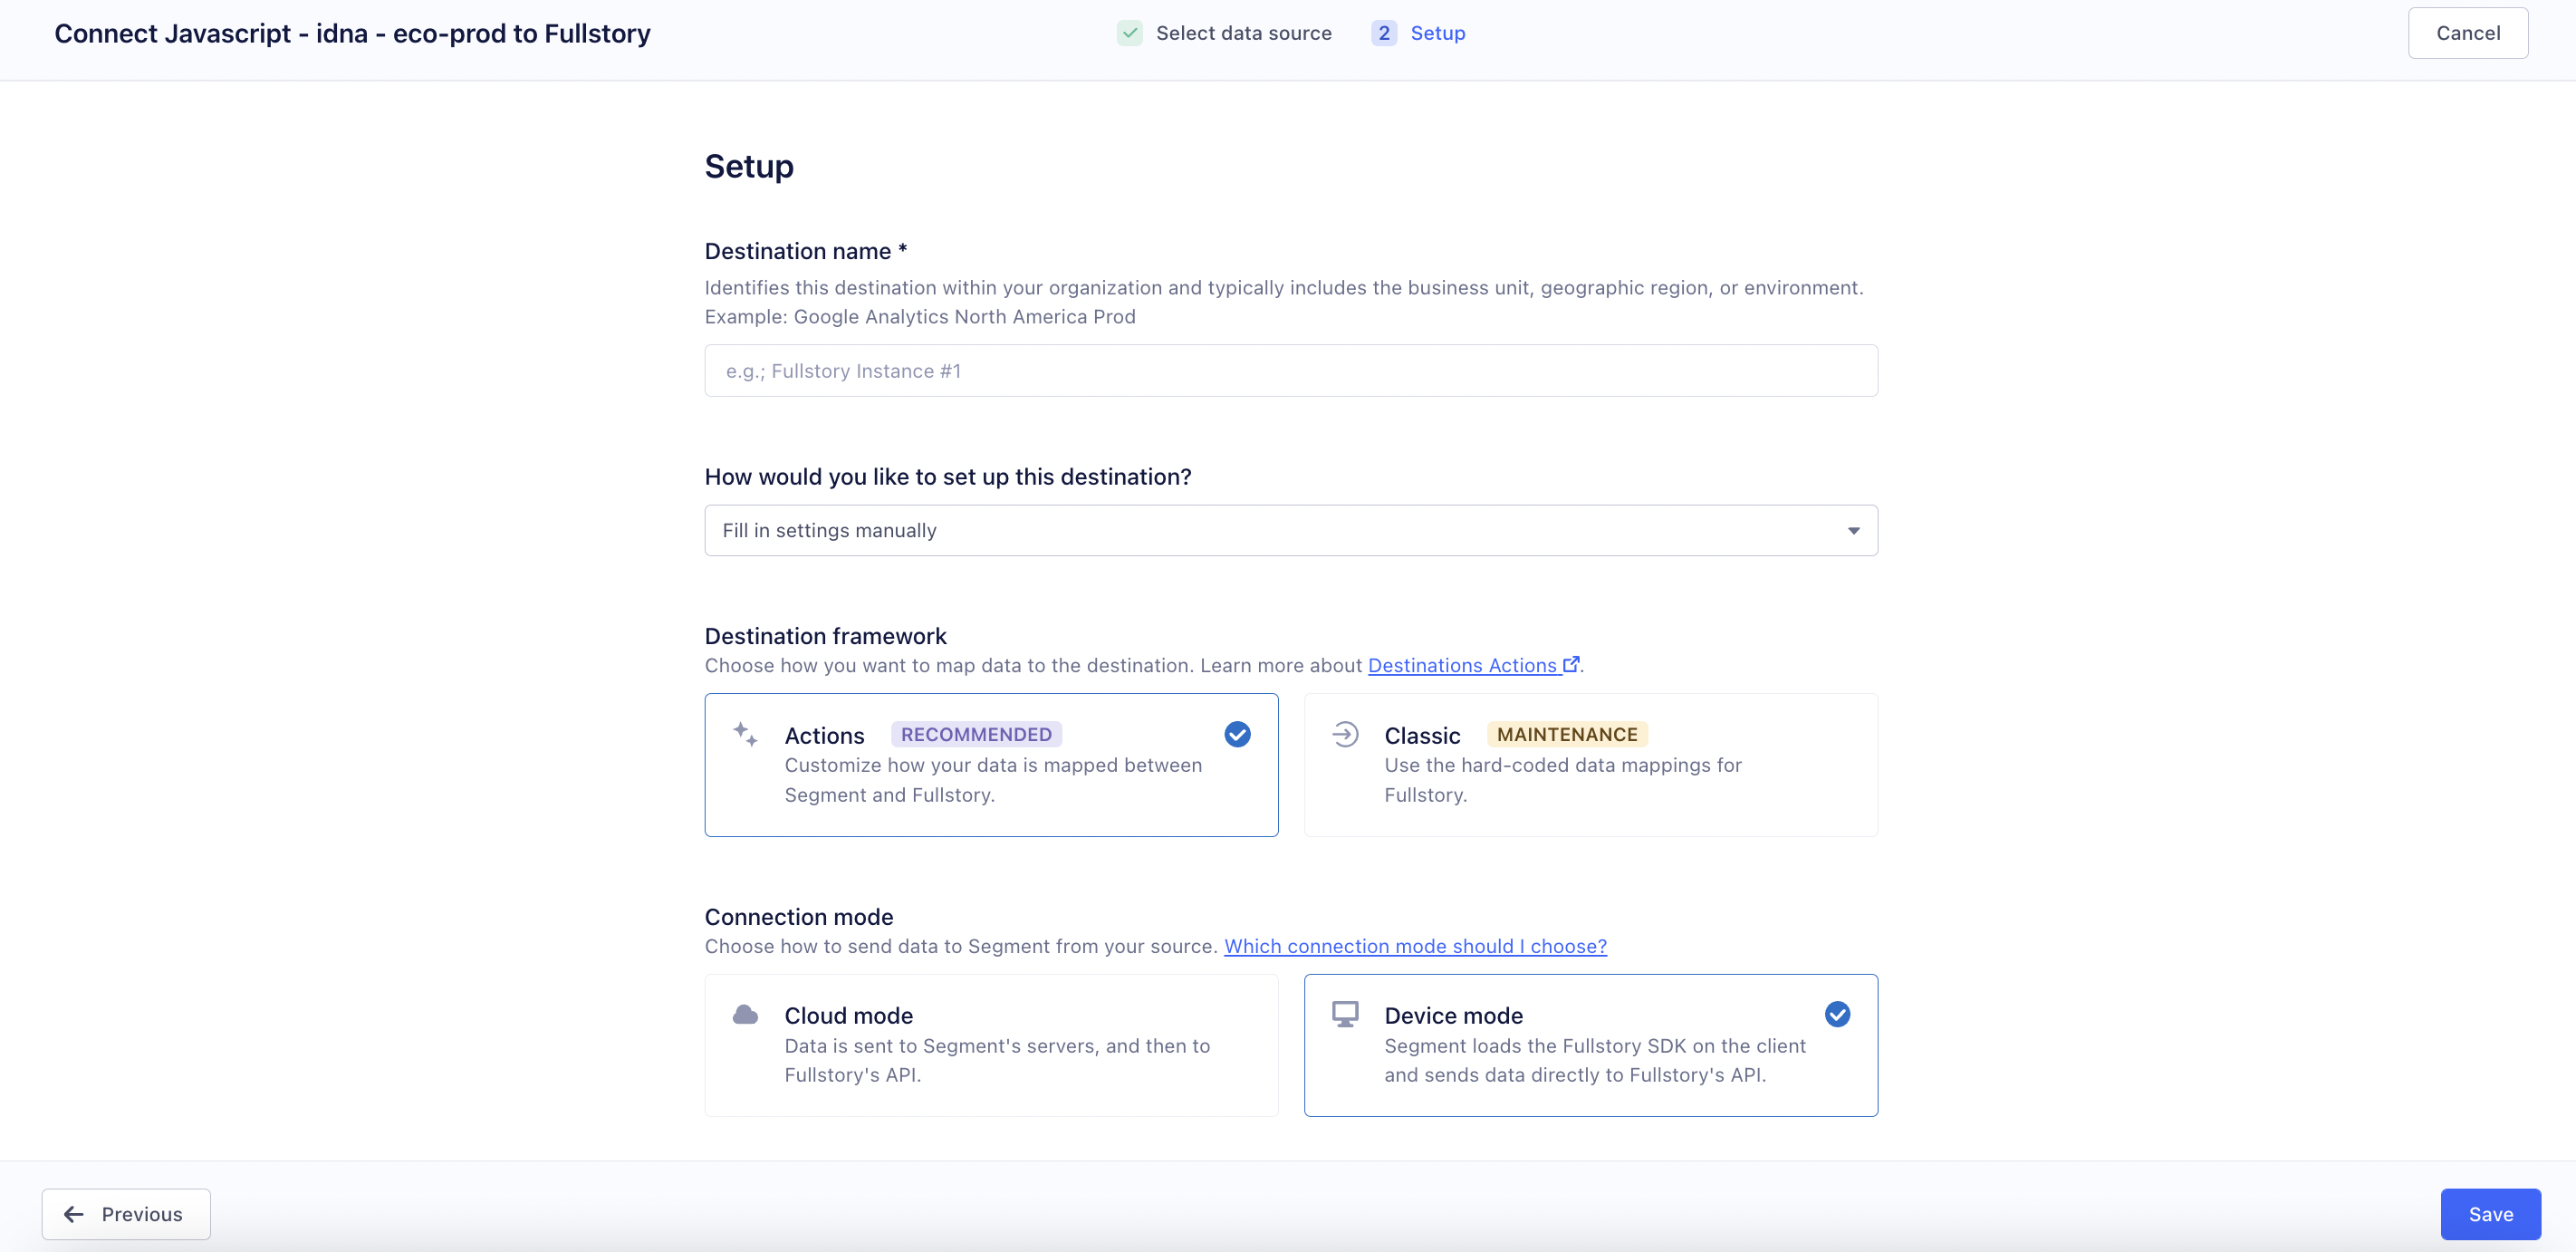Viewport: 2576px width, 1252px height.
Task: Click the dropdown caret arrow
Action: (x=1853, y=531)
